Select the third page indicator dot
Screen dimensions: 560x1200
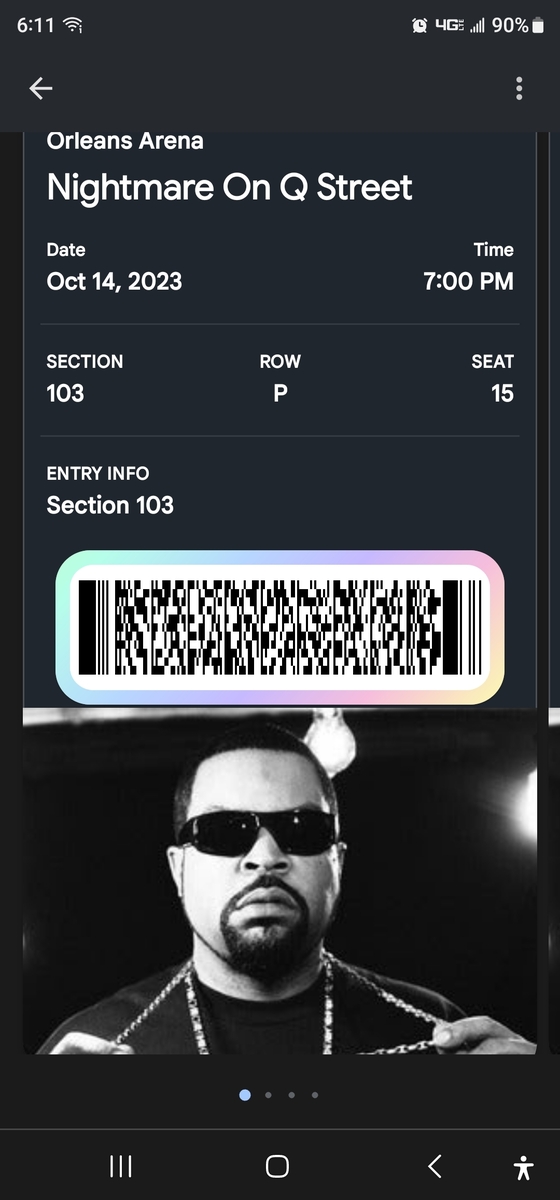tap(291, 1095)
